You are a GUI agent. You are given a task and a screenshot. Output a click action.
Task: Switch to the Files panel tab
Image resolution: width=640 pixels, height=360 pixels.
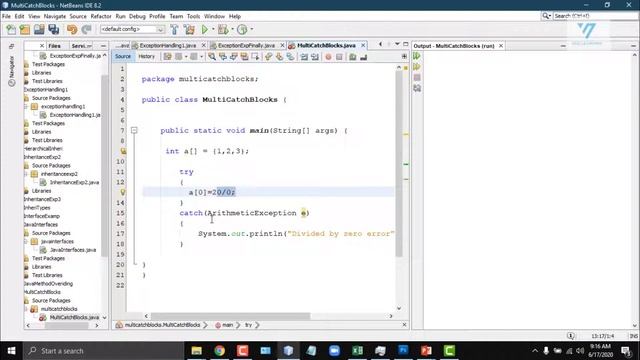(54, 46)
